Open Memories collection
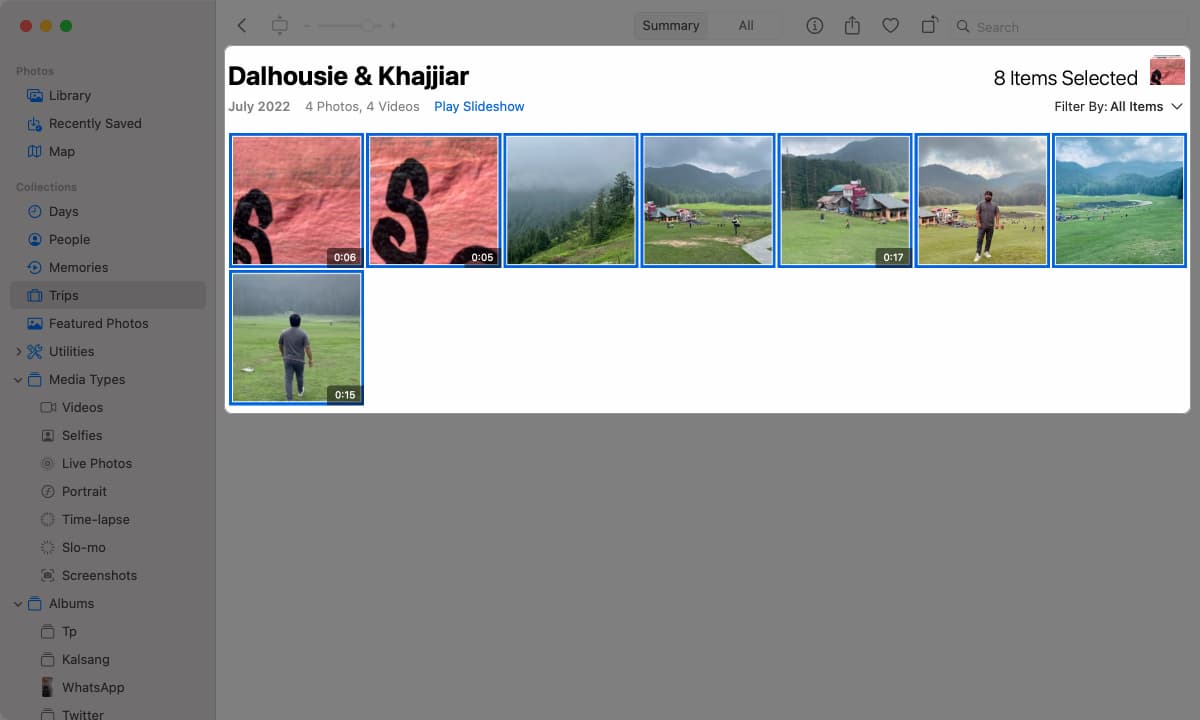The width and height of the screenshot is (1200, 720). point(108,268)
